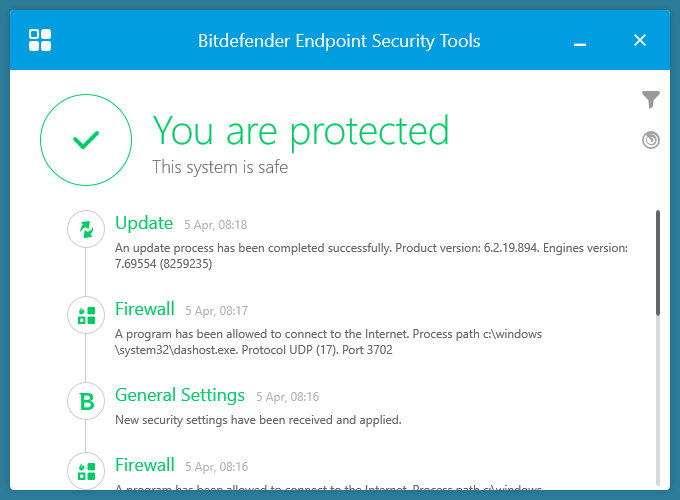Select the bottom Firewall event heading

145,465
